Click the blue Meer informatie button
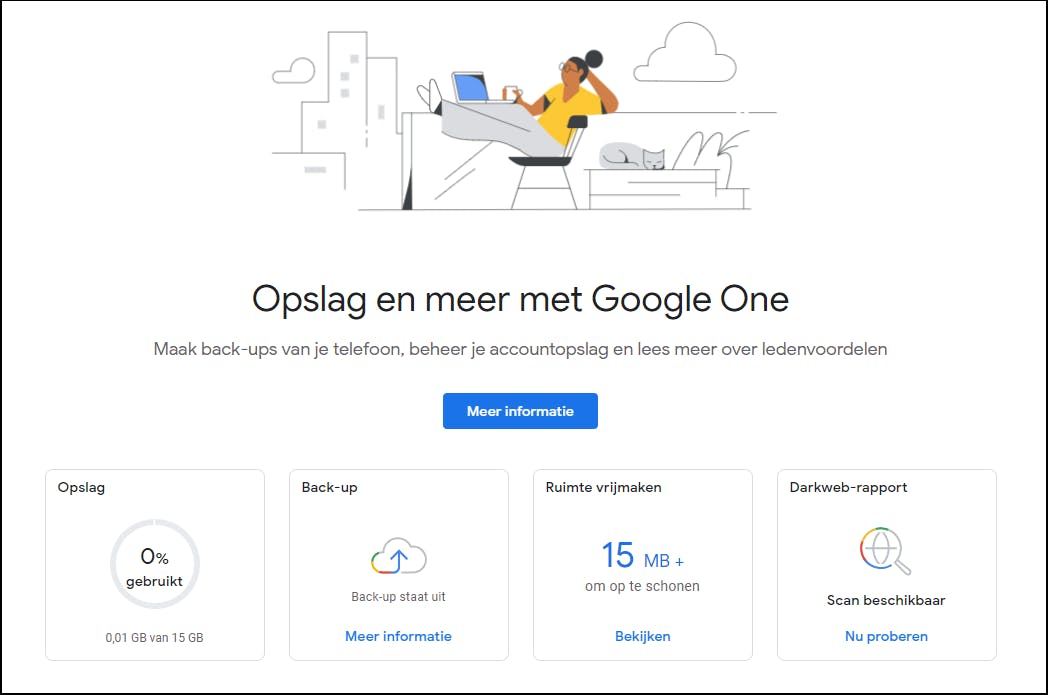The height and width of the screenshot is (695, 1048). click(x=520, y=411)
